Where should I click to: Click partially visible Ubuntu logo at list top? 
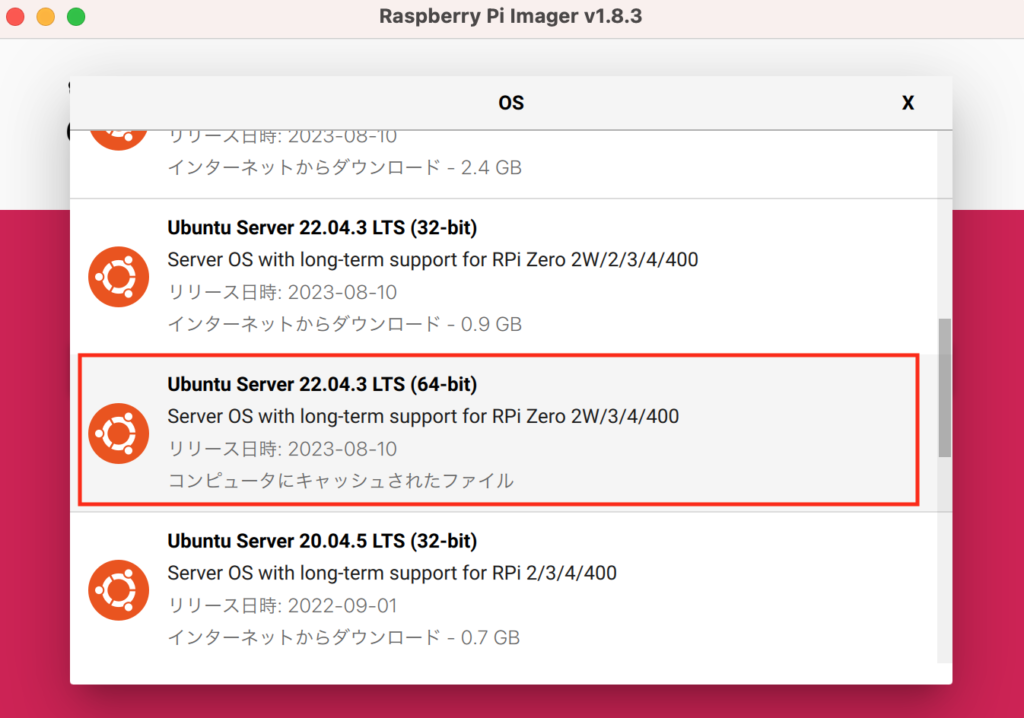coord(118,140)
